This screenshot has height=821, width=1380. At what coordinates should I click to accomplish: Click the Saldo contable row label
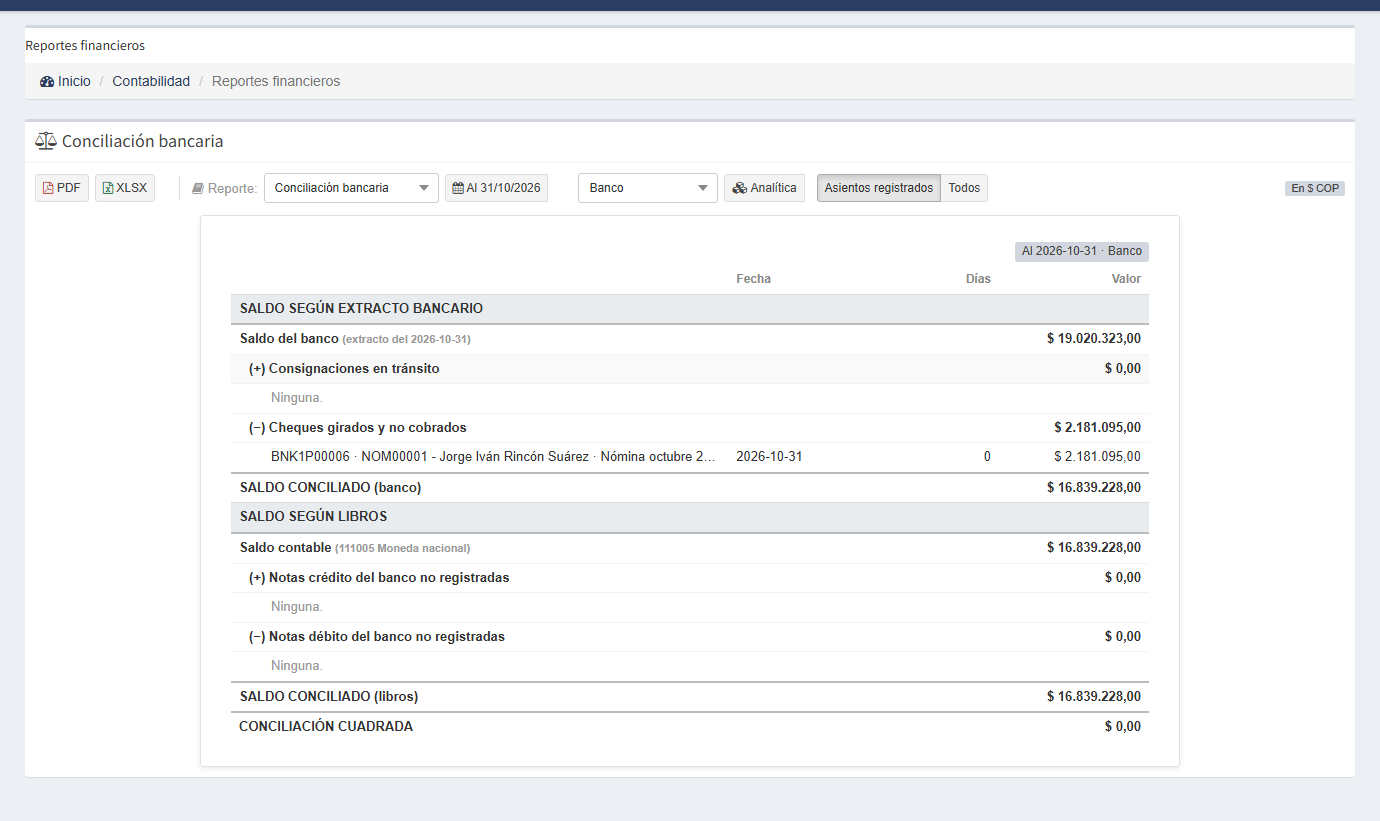[355, 548]
